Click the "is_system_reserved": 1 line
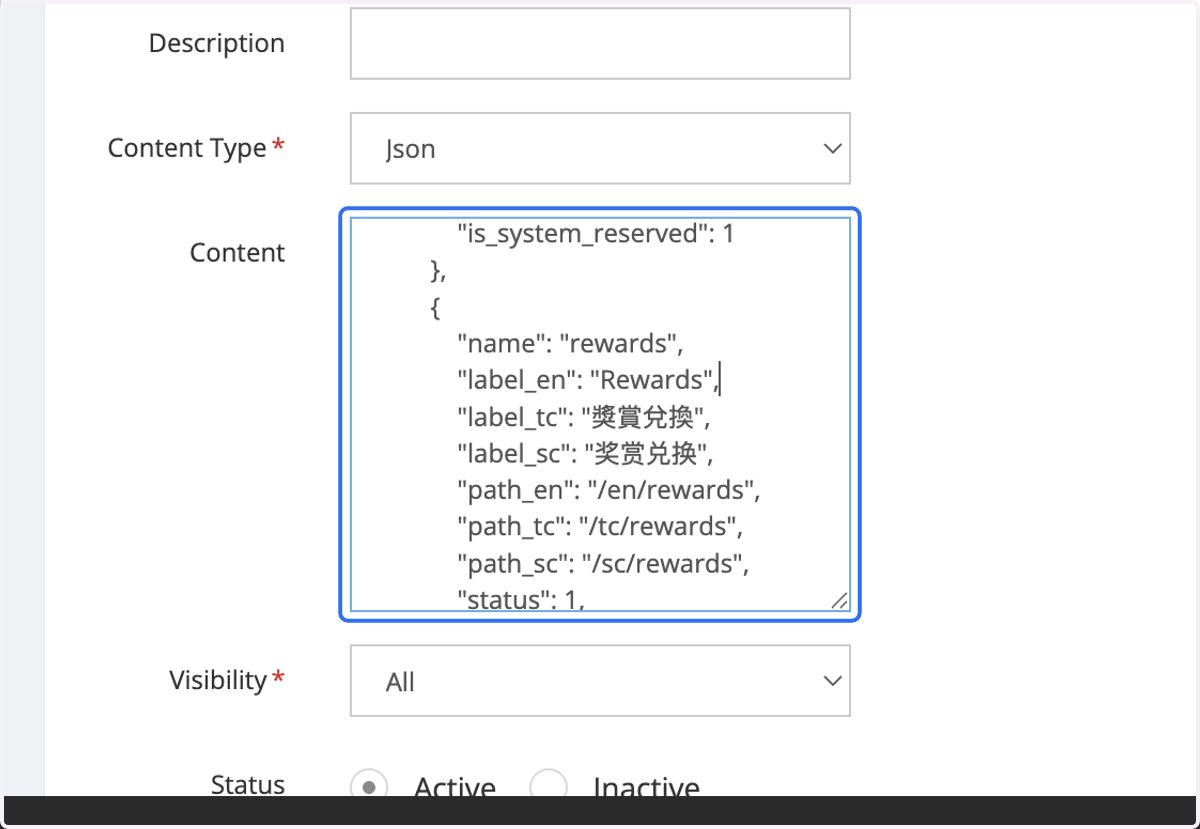Screen dimensions: 1200x829 (596, 234)
